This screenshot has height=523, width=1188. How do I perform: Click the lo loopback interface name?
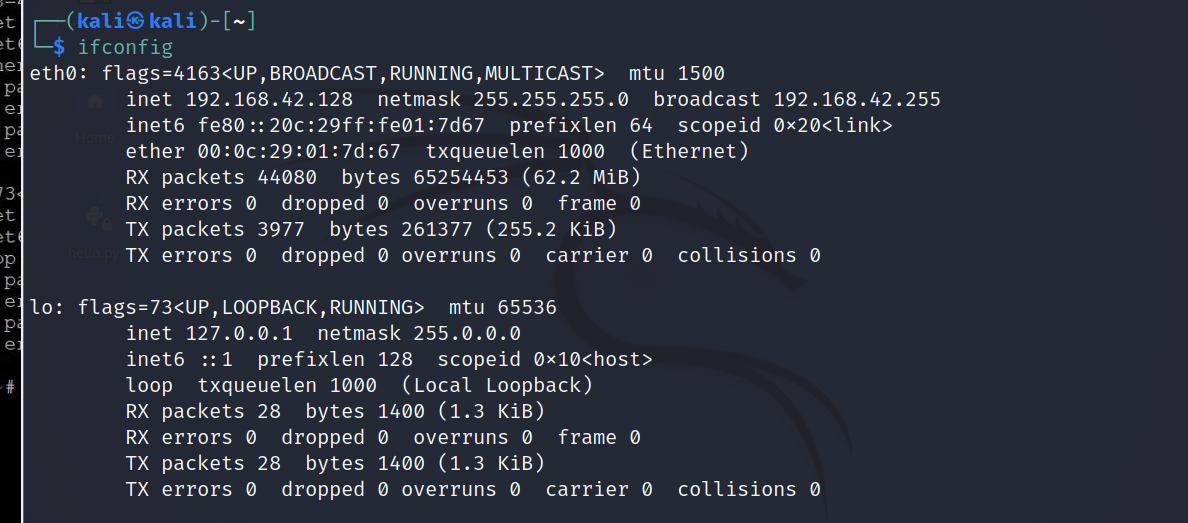pyautogui.click(x=41, y=307)
